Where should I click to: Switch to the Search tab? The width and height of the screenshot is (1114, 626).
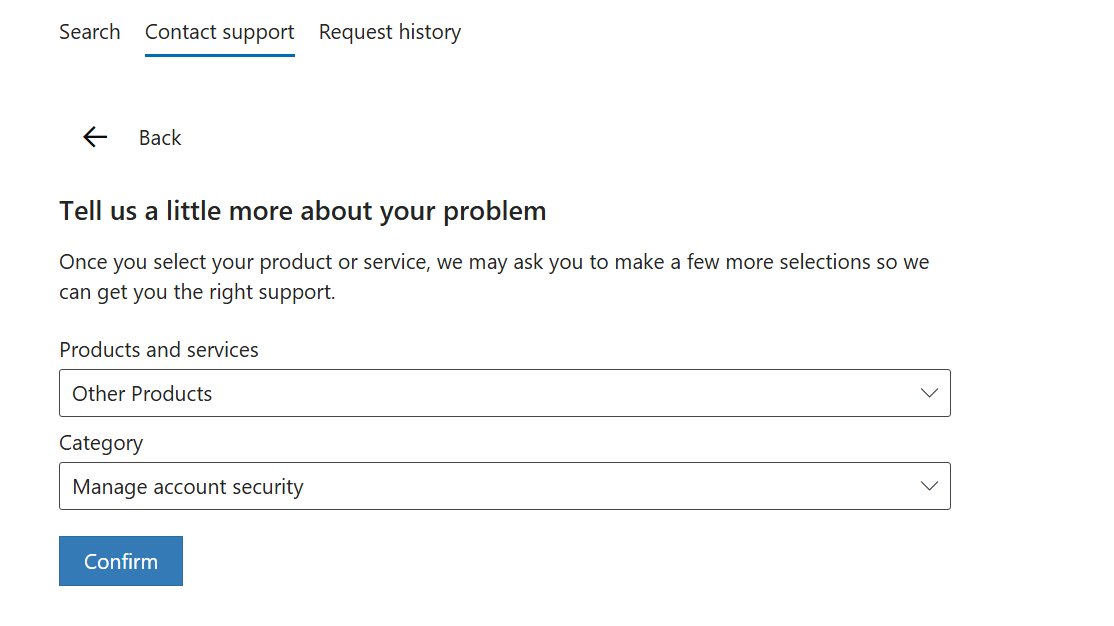coord(89,32)
